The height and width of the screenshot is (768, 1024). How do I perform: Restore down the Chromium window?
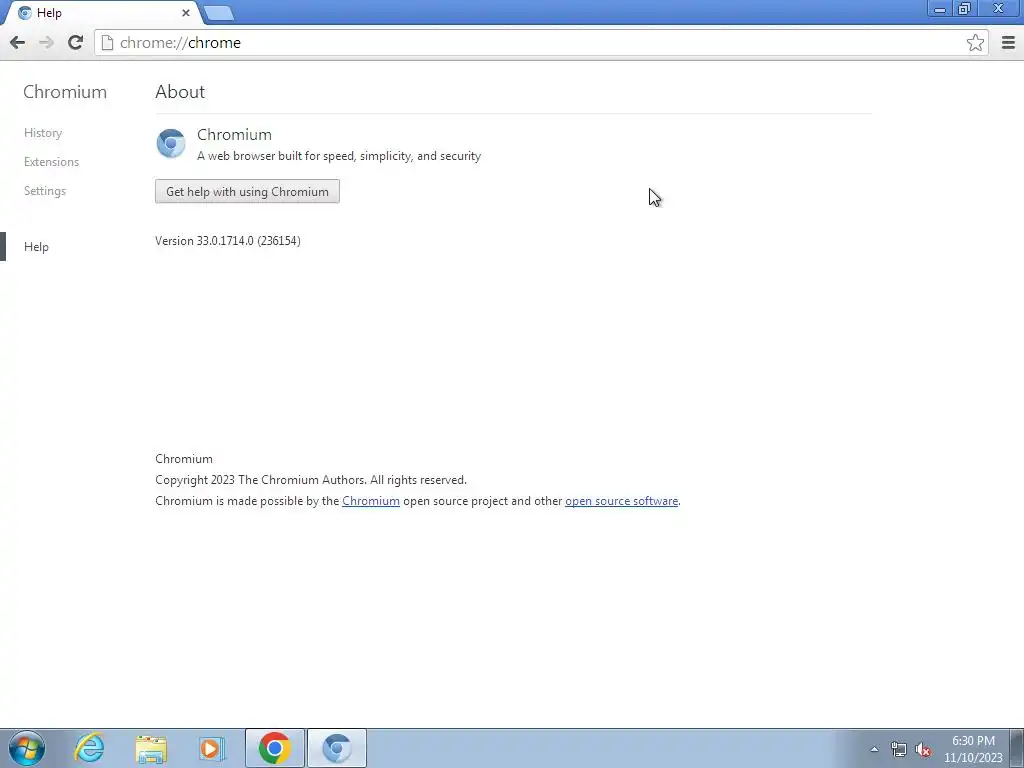click(964, 9)
